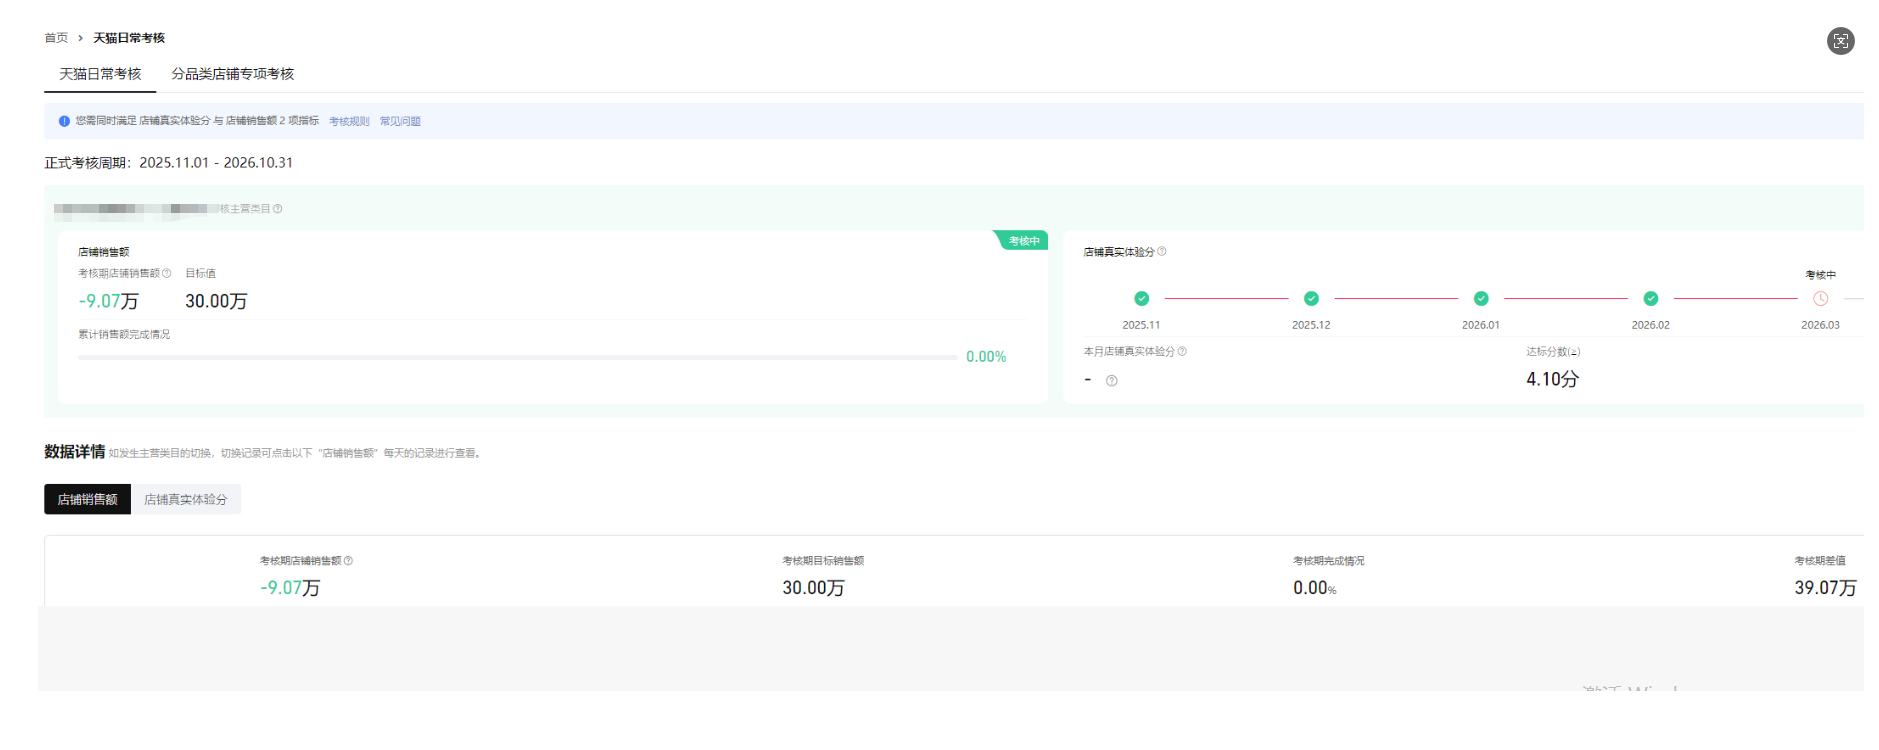1879x750 pixels.
Task: Click help icon beside 本月店铺真实体验分
Action: 1182,351
